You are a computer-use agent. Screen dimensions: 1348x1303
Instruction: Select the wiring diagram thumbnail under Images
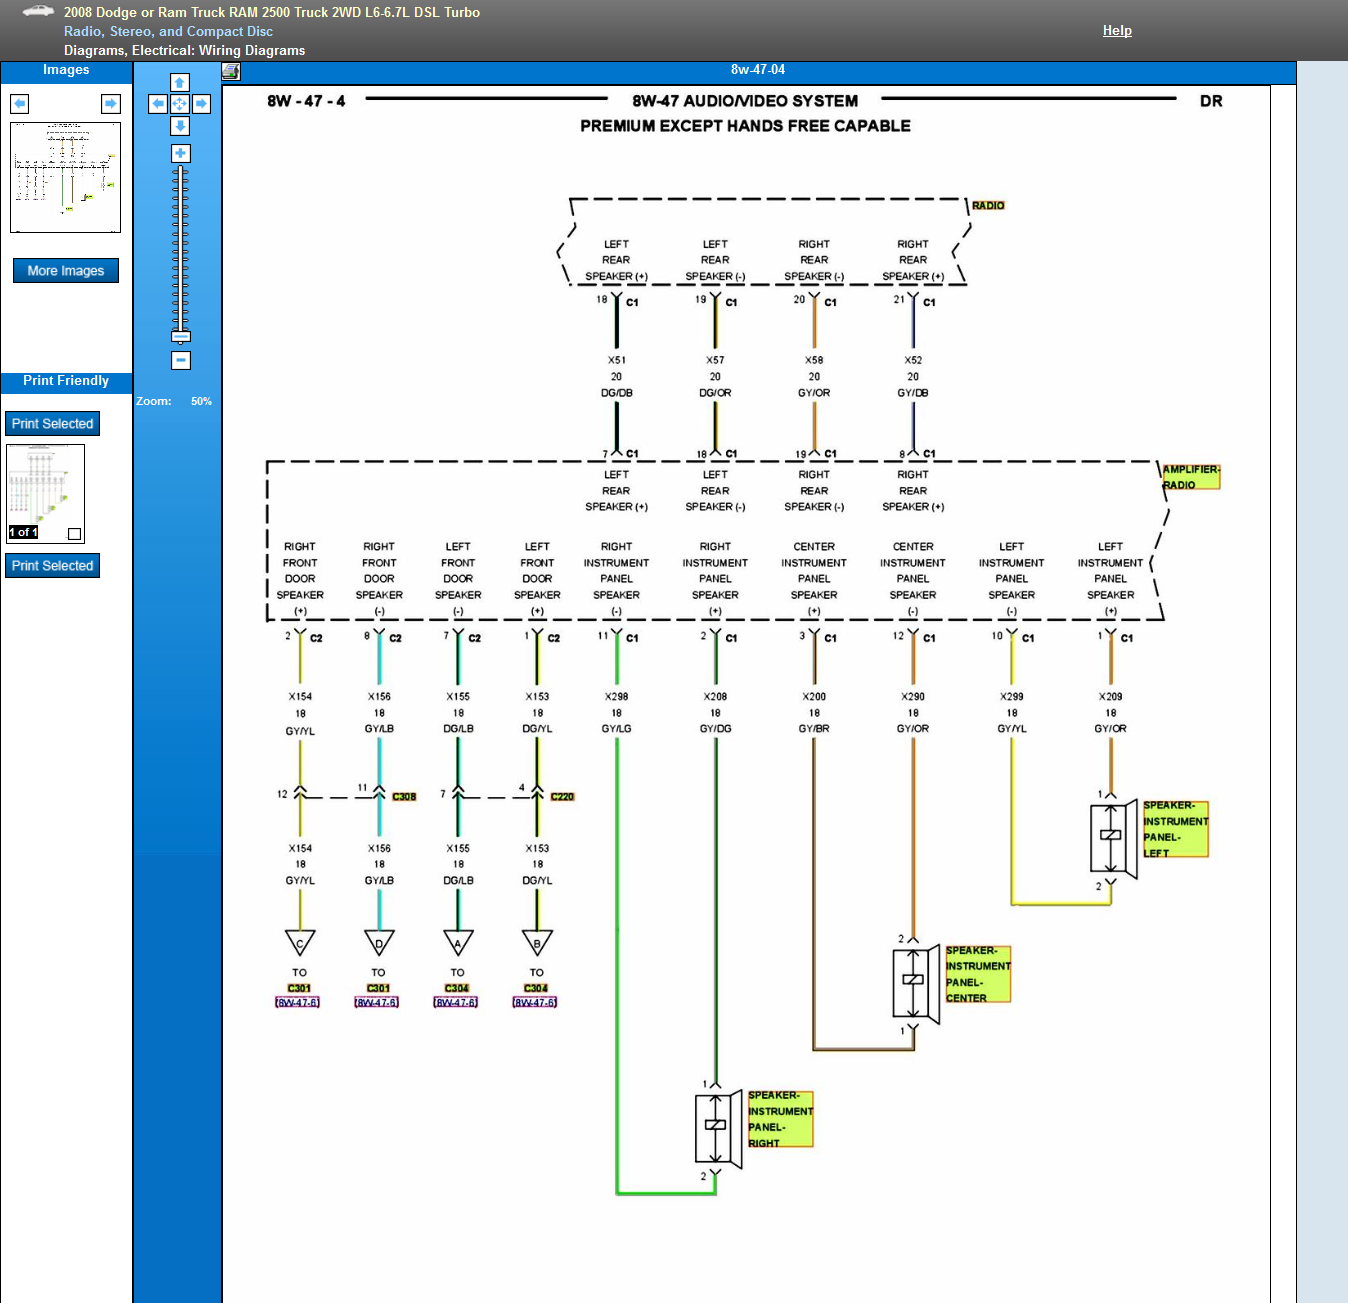pyautogui.click(x=66, y=177)
